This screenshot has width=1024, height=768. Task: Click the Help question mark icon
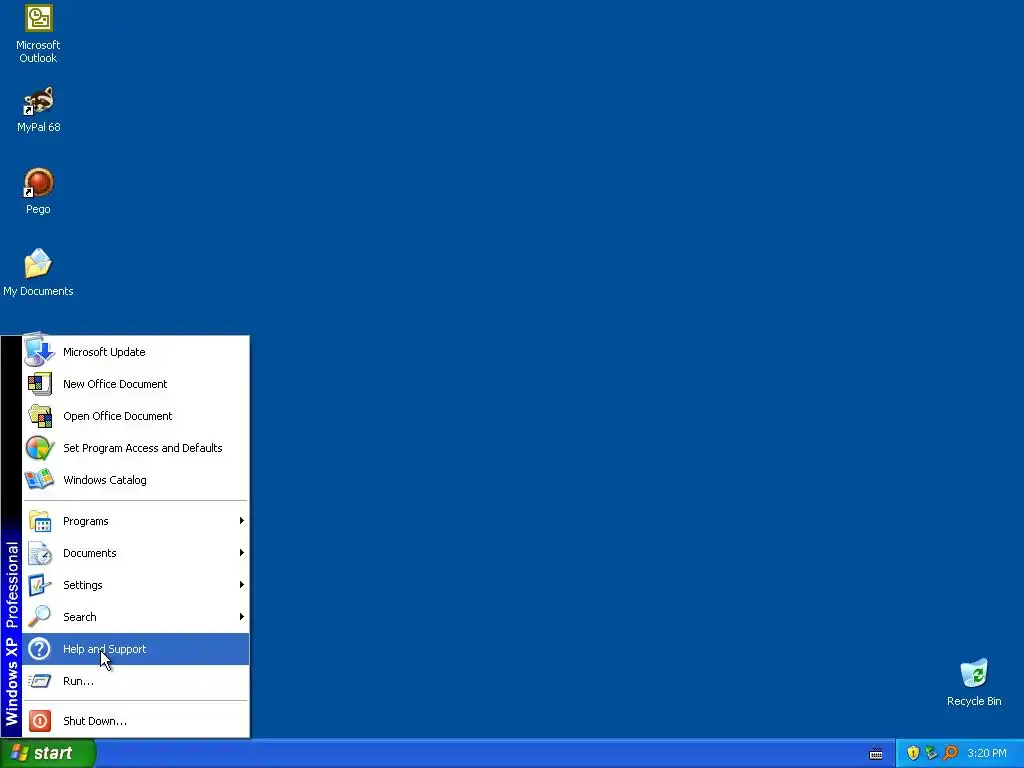(39, 648)
